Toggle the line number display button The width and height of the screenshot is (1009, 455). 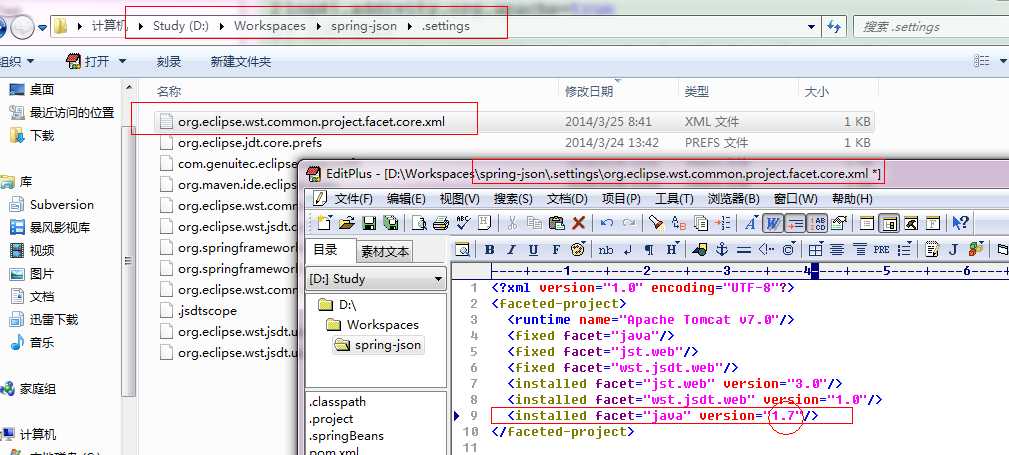pyautogui.click(x=817, y=223)
